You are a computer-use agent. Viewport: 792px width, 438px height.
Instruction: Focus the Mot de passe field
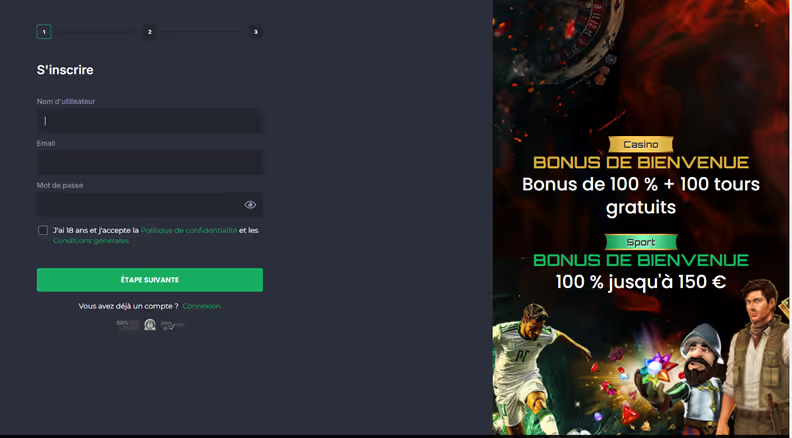(x=150, y=205)
